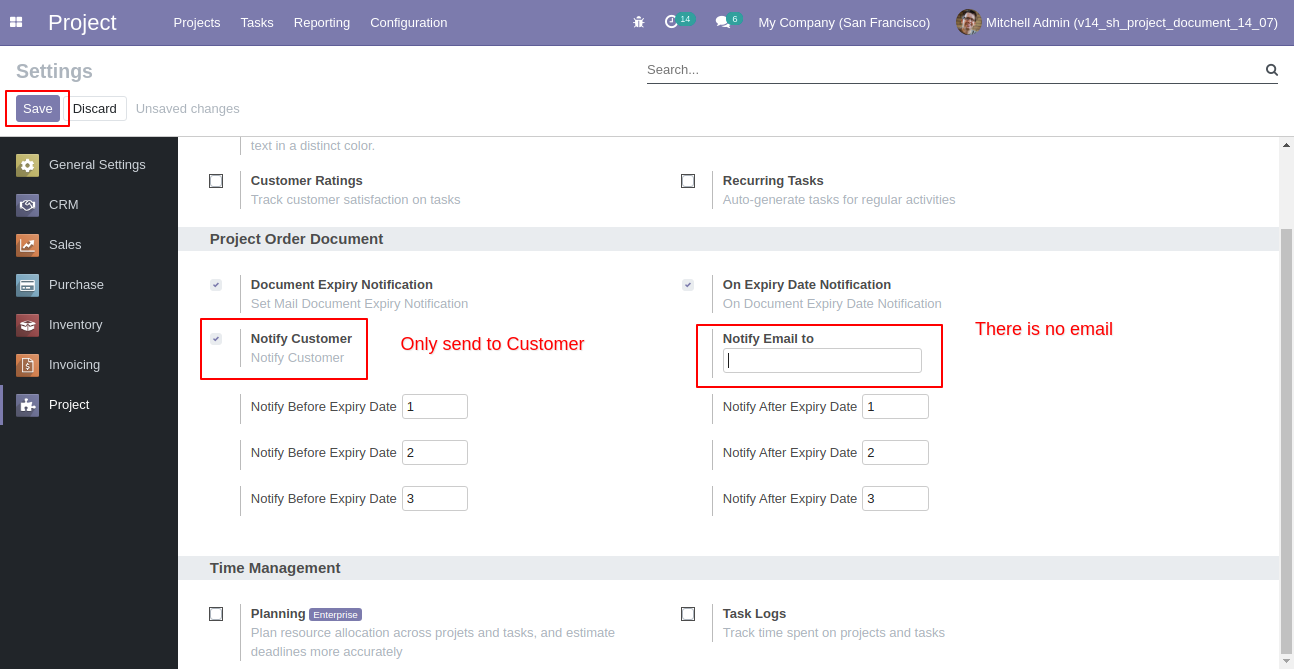Click the Discard button
Screen dimensions: 1294x669
click(95, 108)
